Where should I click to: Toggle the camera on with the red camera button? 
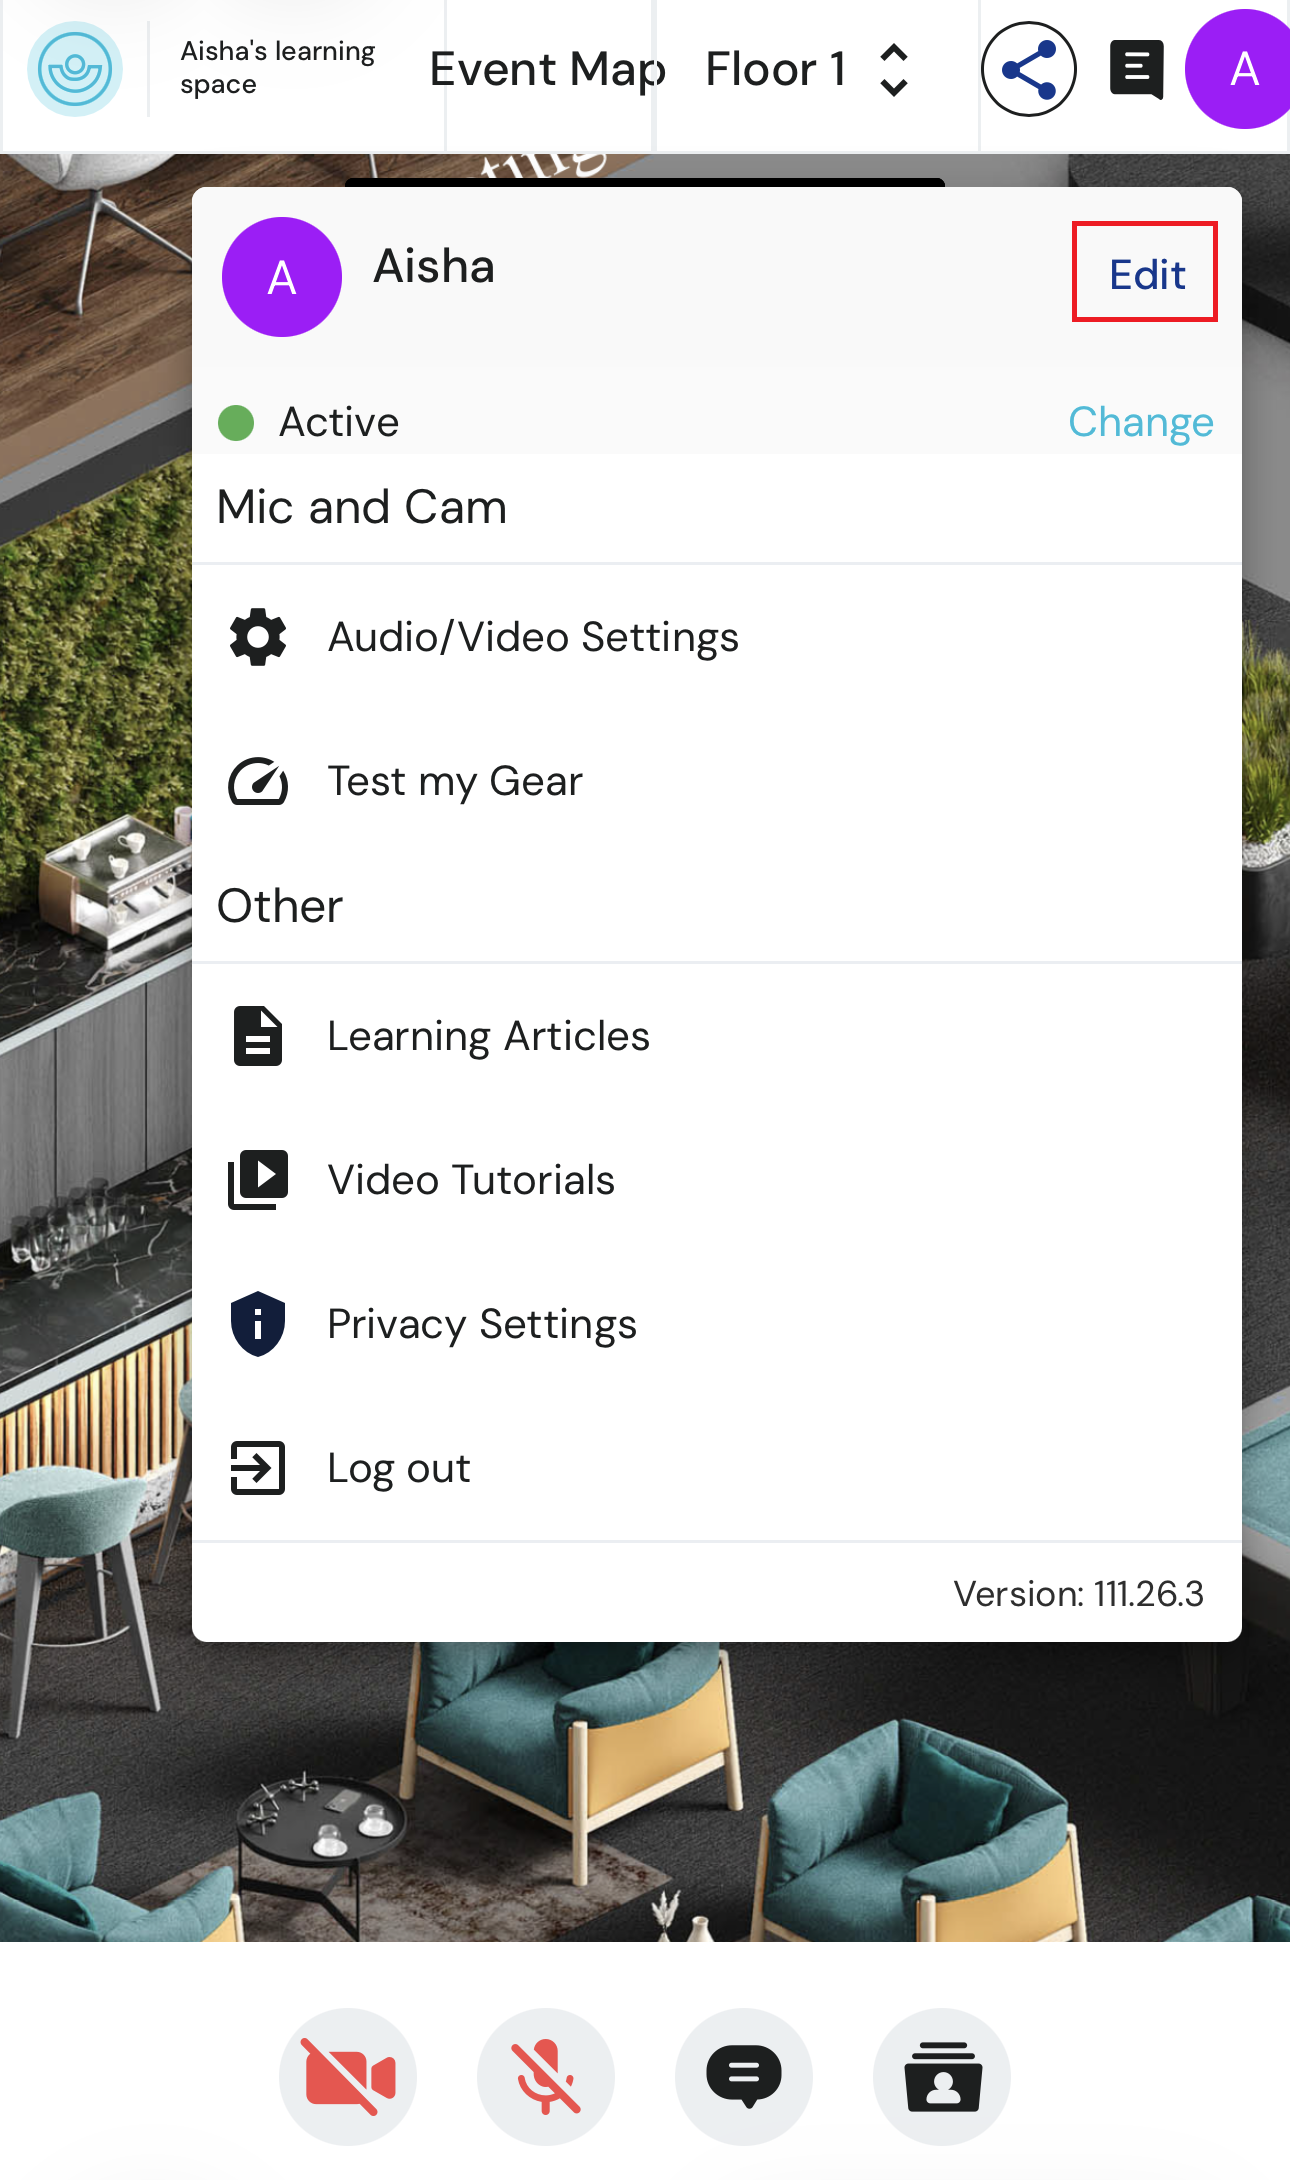[x=348, y=2076]
